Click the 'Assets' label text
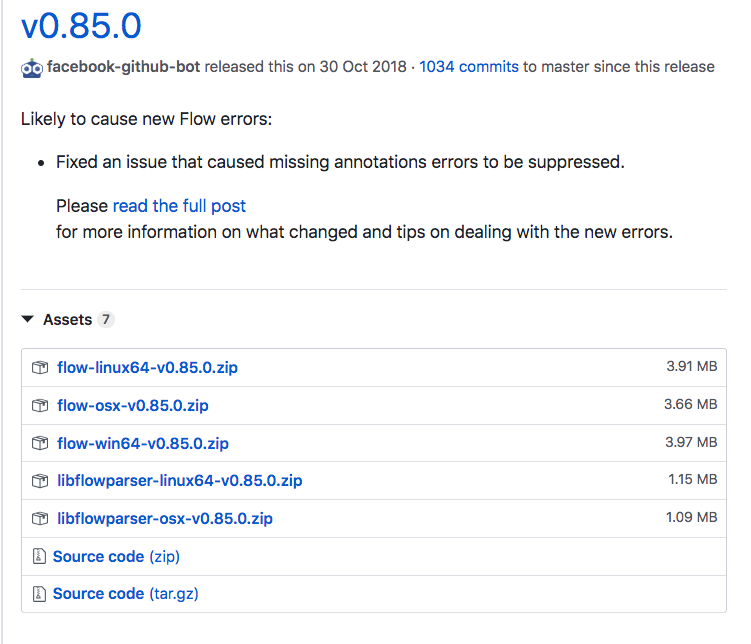751x644 pixels. point(68,319)
